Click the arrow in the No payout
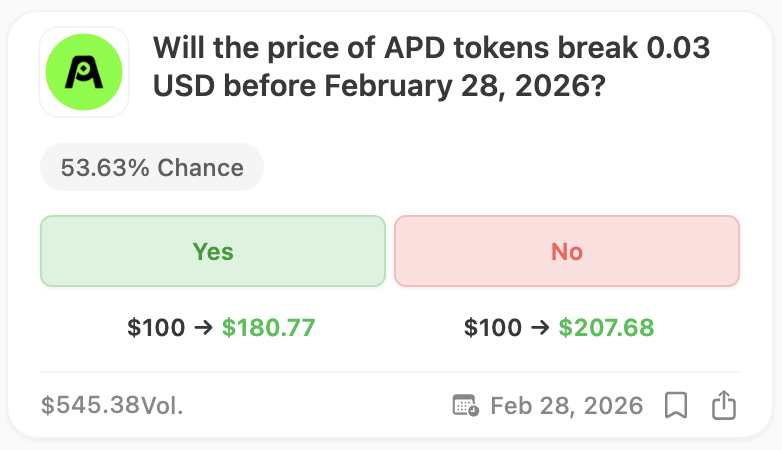 coord(540,327)
